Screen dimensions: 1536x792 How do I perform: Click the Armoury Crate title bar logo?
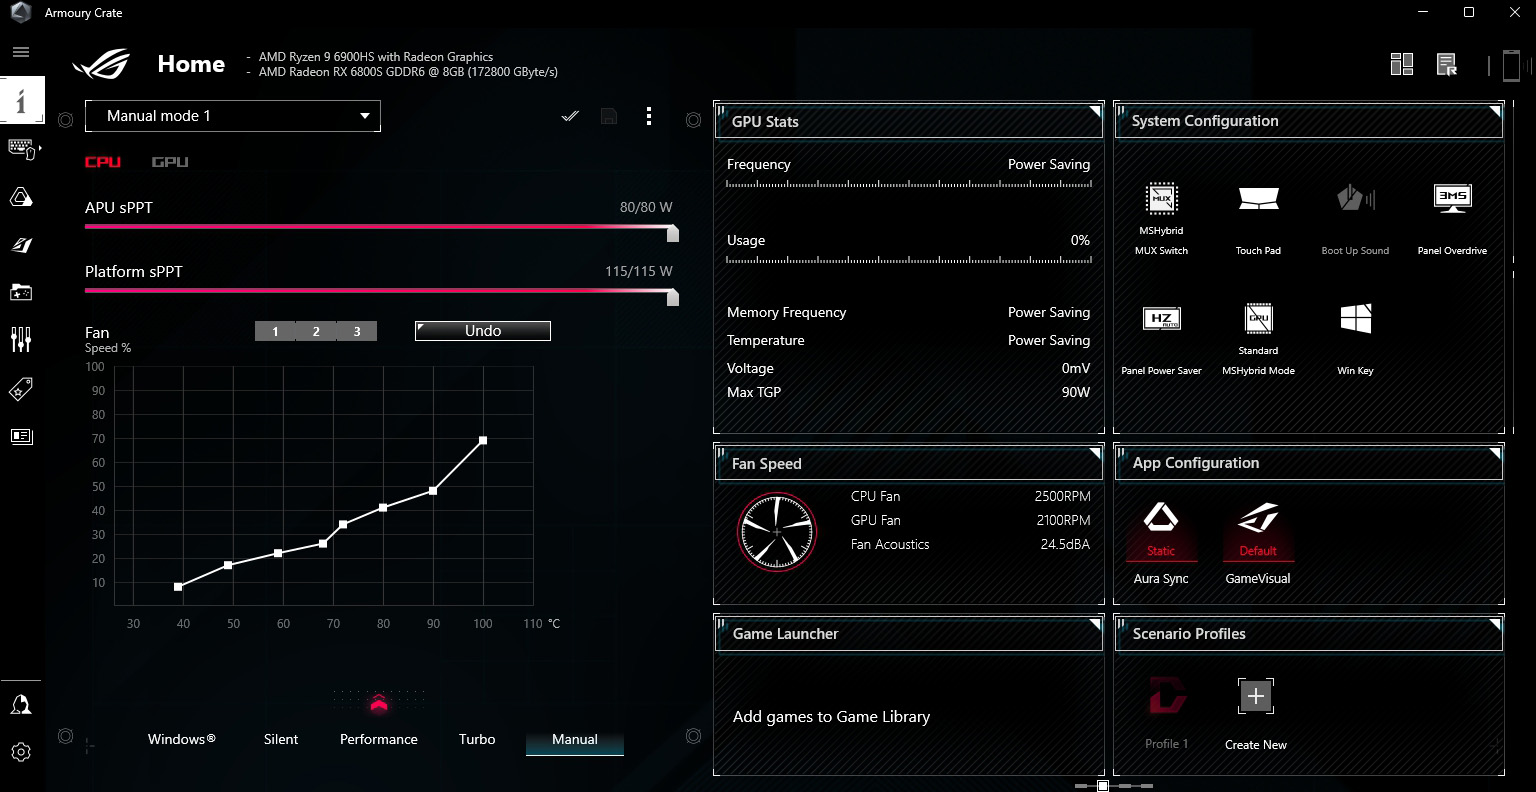(21, 13)
